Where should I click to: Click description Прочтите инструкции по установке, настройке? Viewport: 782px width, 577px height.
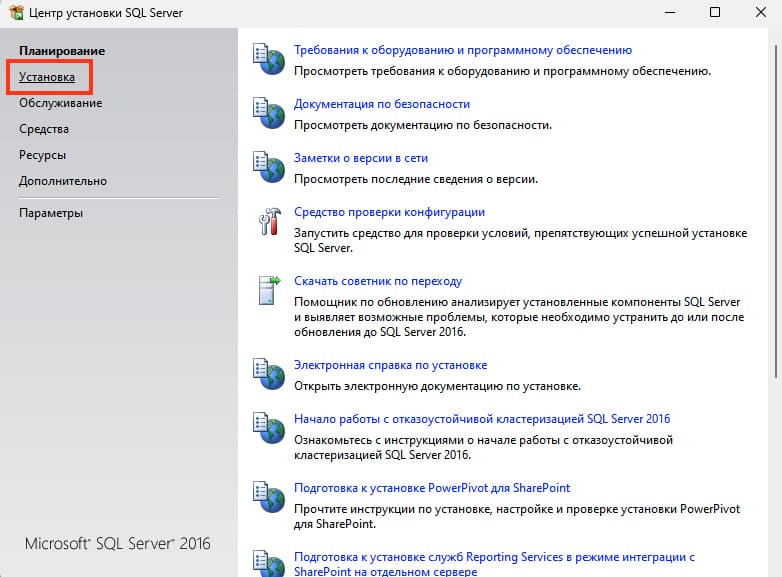517,516
